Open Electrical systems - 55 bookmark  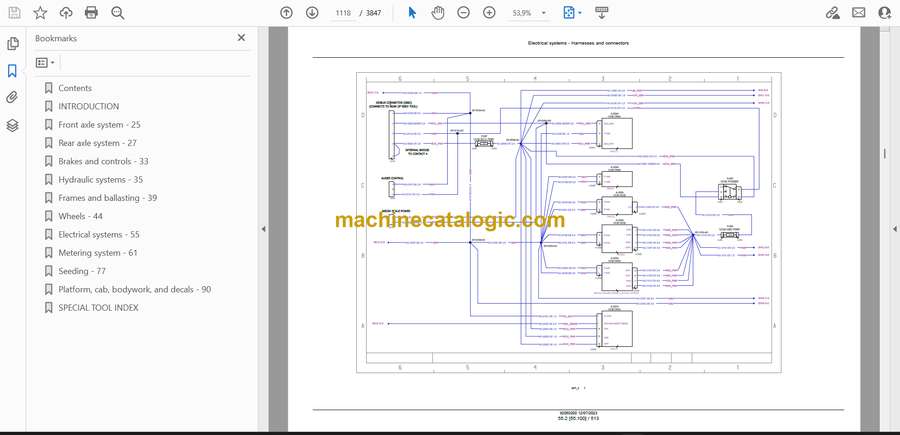[x=99, y=234]
